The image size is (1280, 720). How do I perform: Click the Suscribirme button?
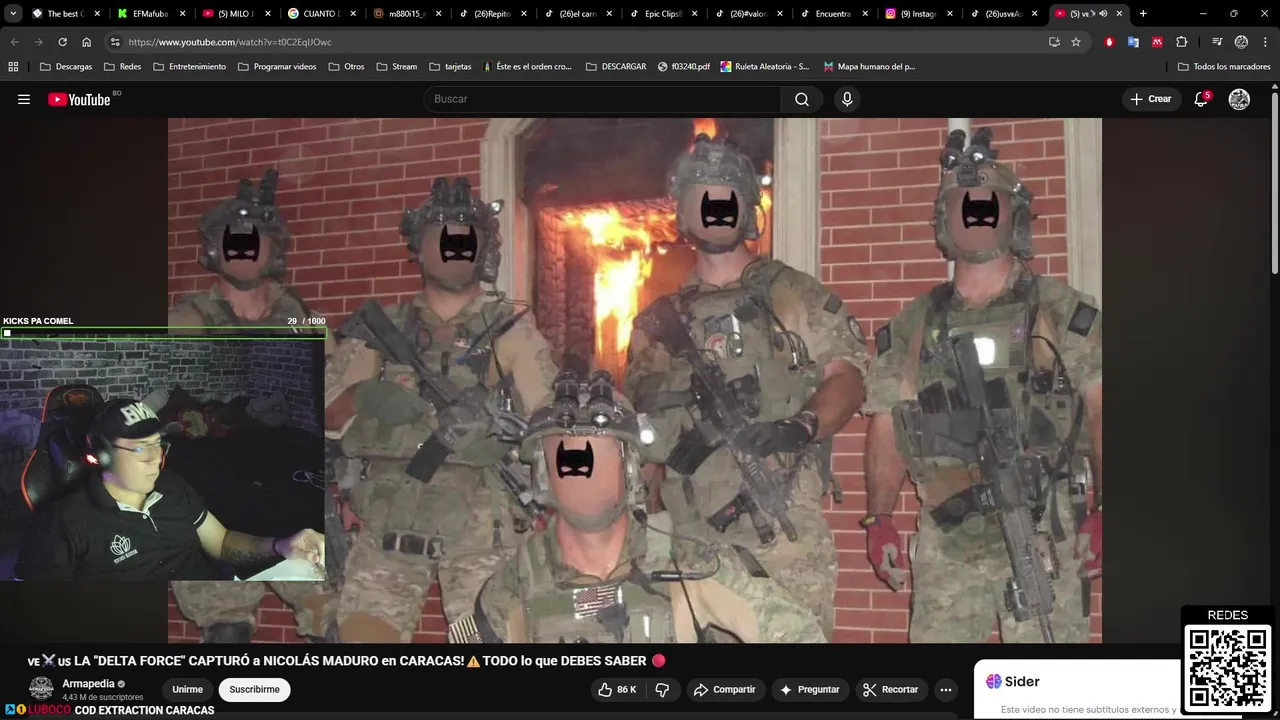tap(254, 690)
